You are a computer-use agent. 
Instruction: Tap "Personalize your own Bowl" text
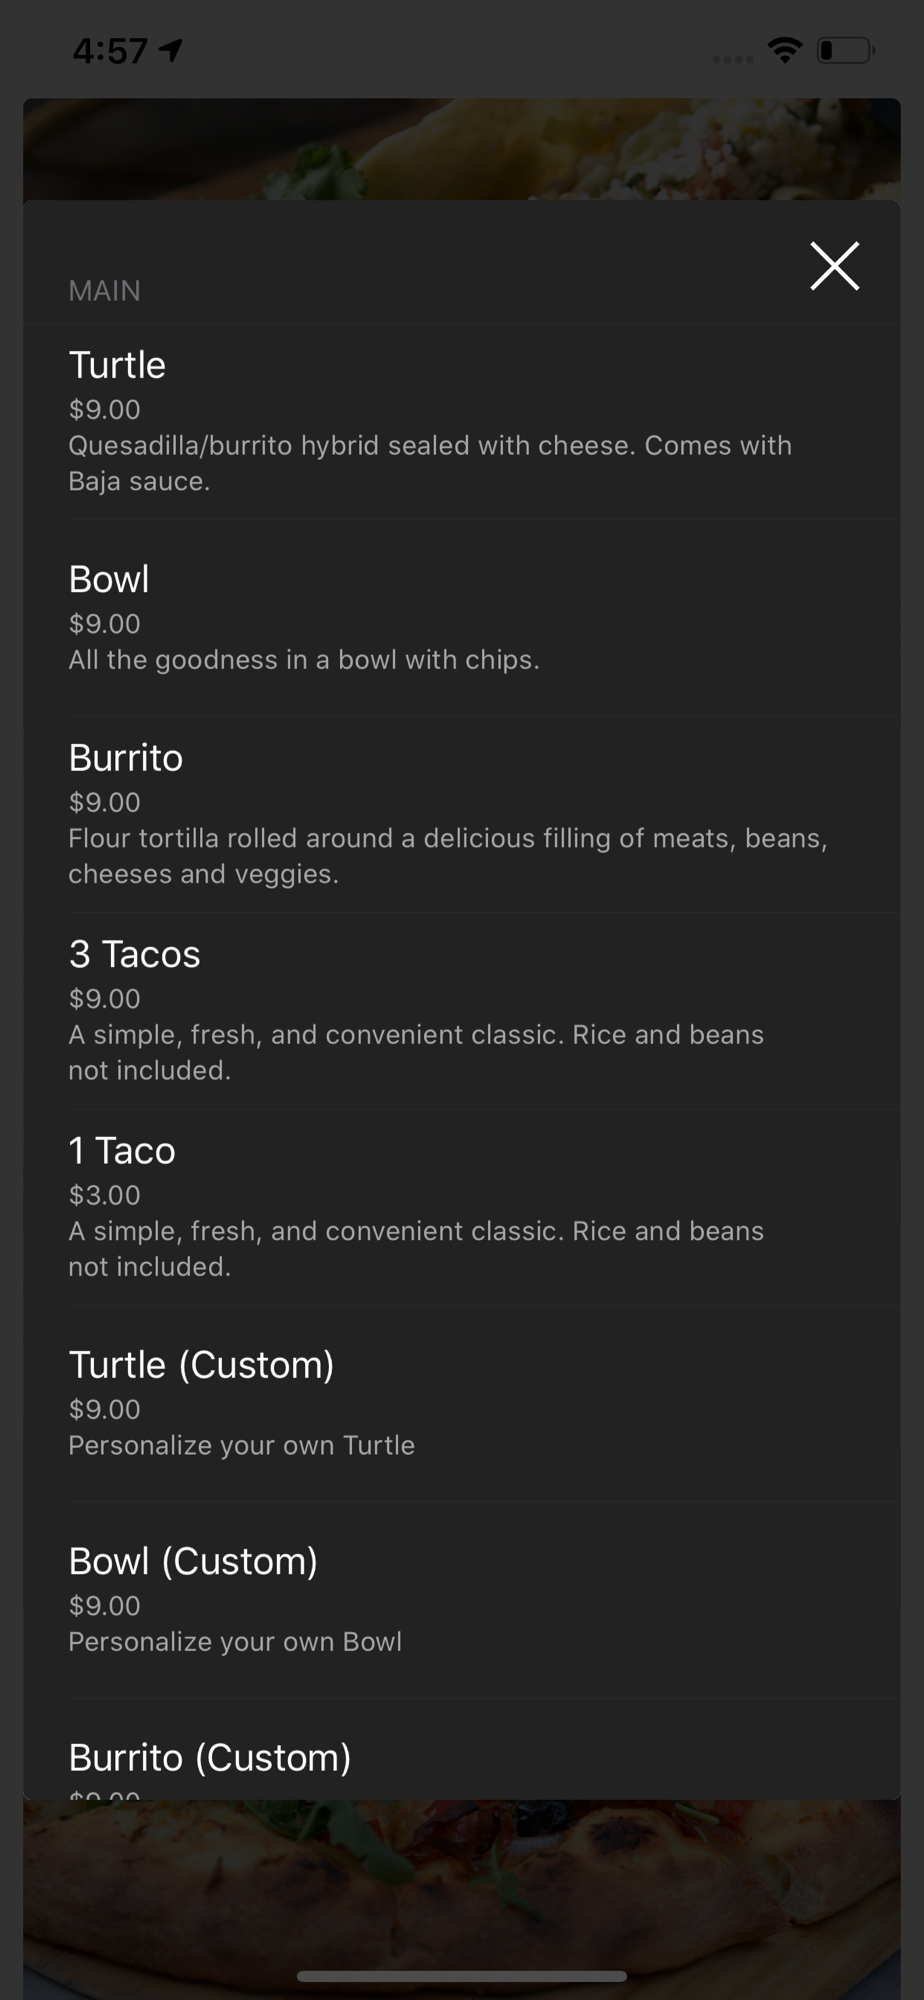coord(235,1642)
